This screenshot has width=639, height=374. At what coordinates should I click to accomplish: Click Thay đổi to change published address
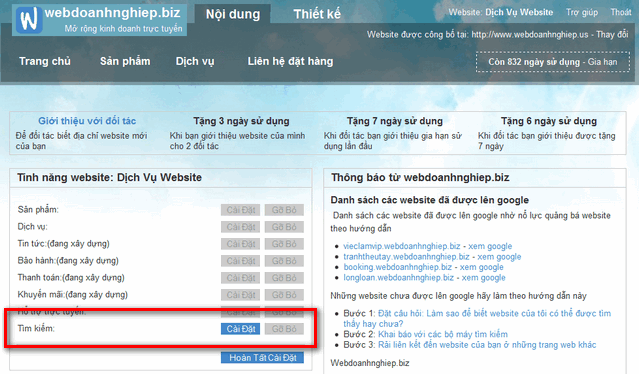tap(612, 34)
